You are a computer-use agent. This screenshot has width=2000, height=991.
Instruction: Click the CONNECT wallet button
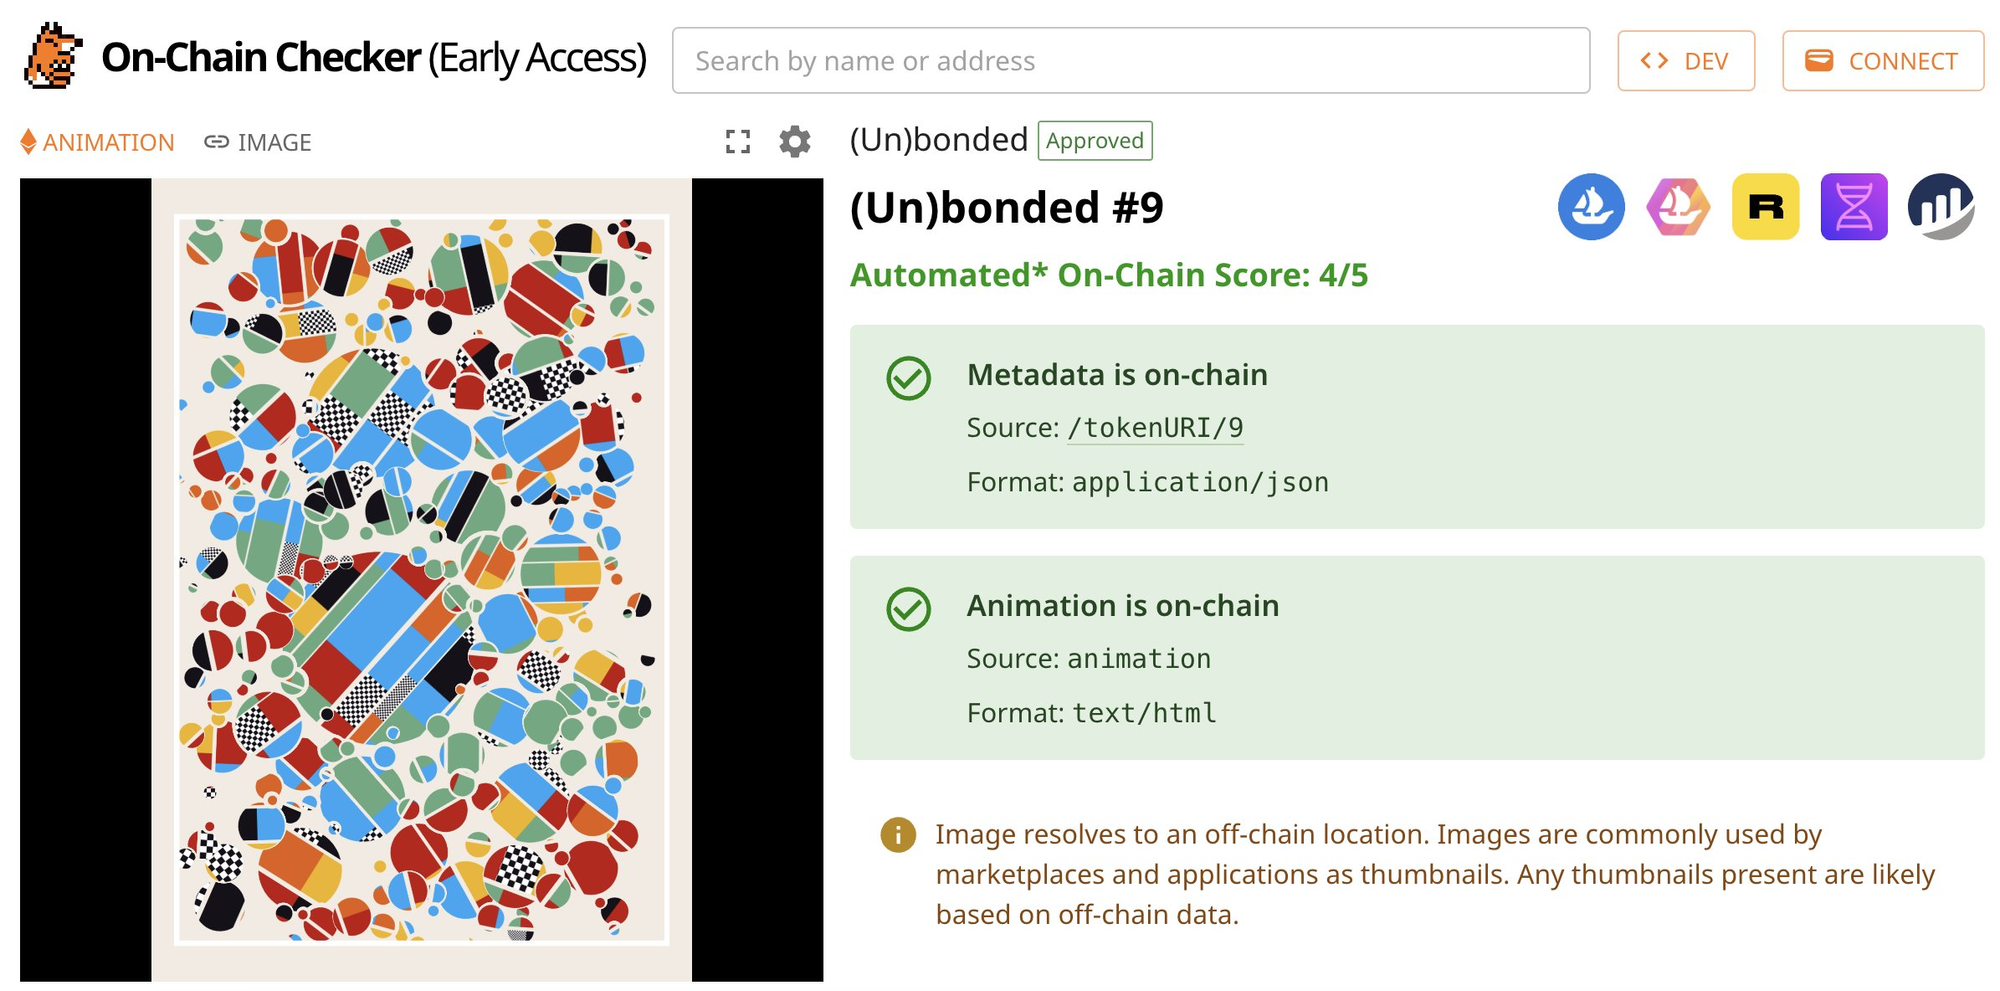1882,61
